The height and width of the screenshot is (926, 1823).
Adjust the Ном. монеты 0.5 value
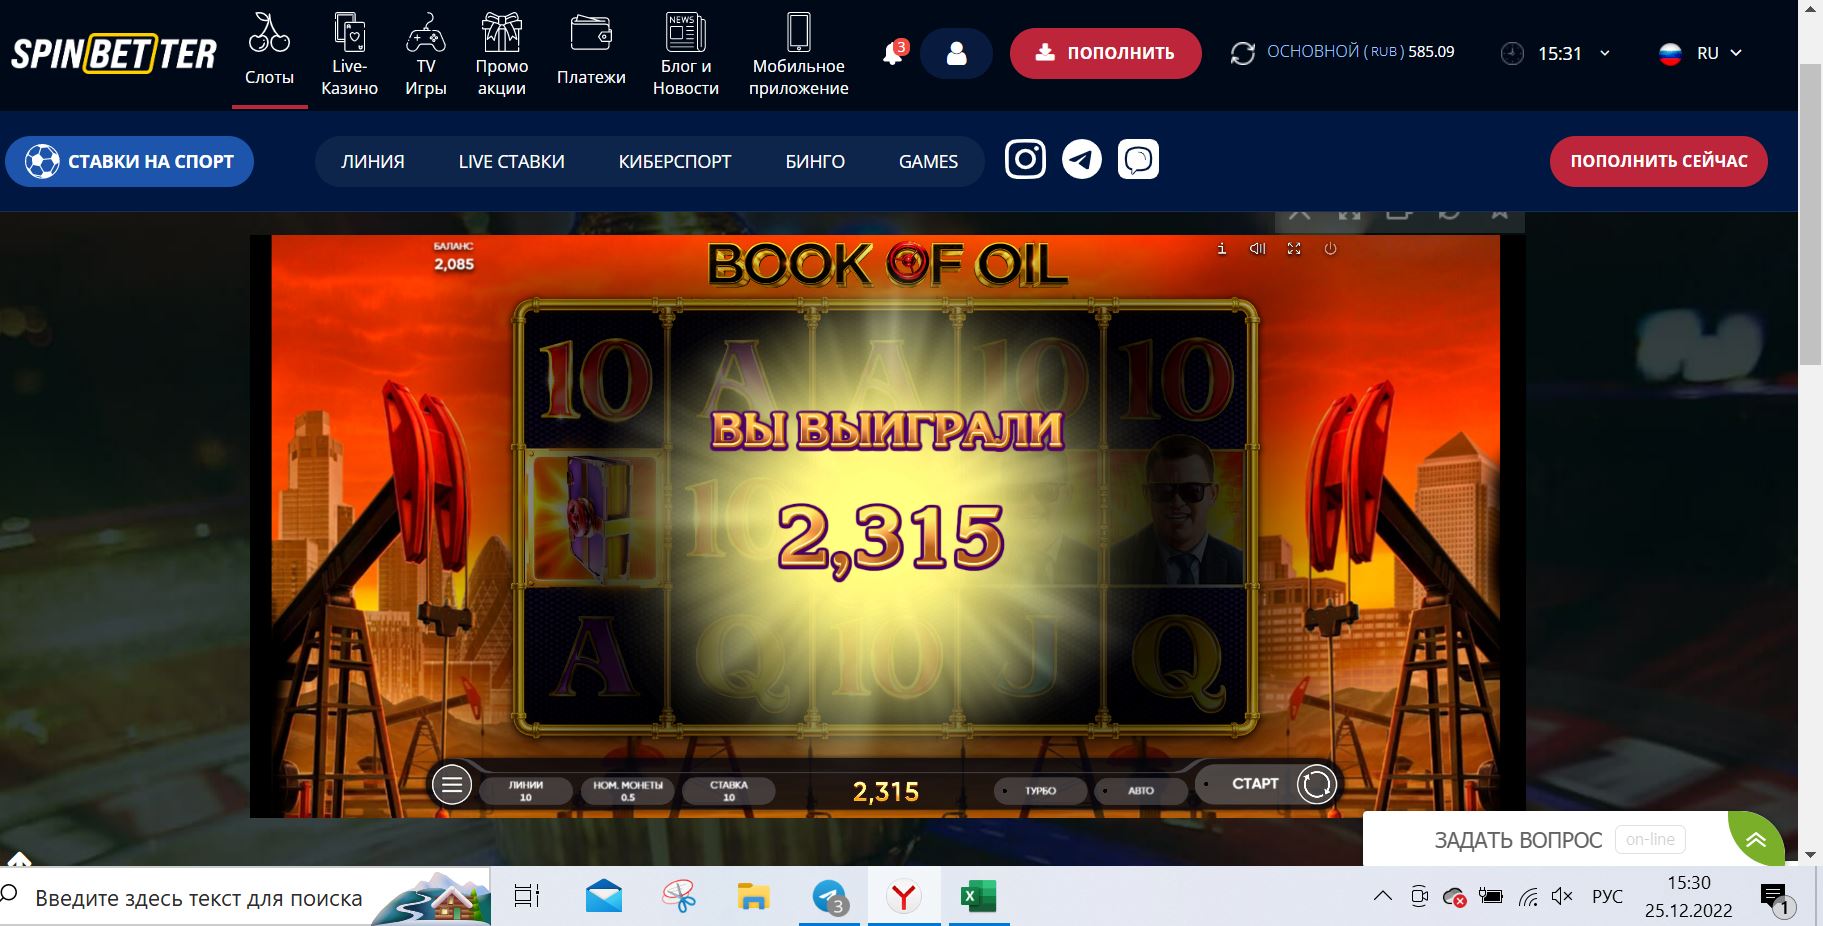point(628,790)
